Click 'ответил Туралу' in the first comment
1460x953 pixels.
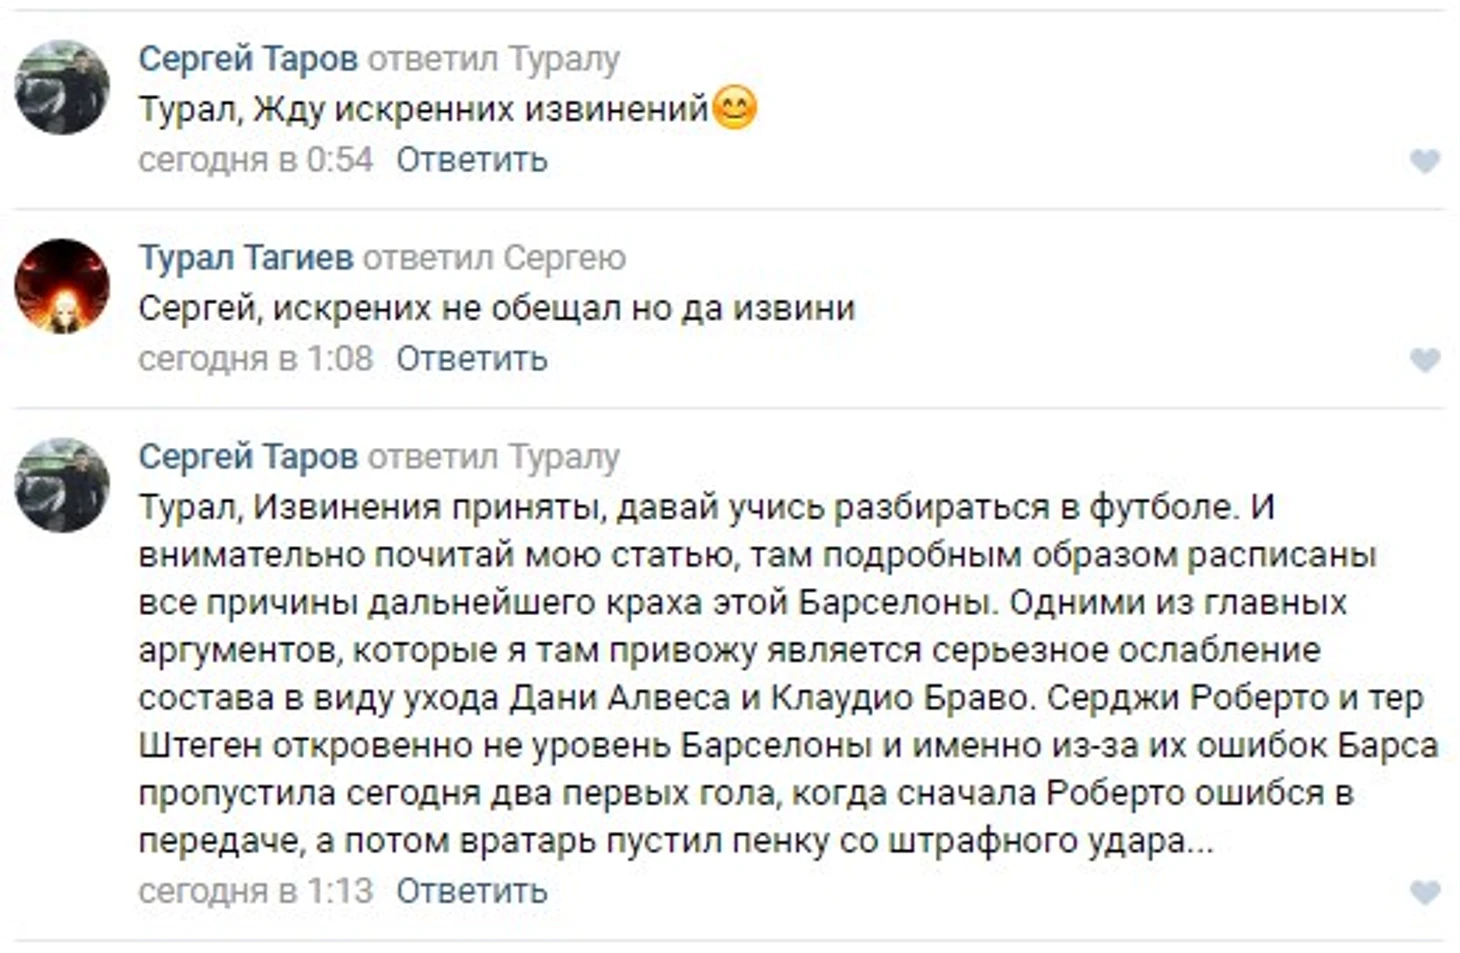tap(494, 59)
